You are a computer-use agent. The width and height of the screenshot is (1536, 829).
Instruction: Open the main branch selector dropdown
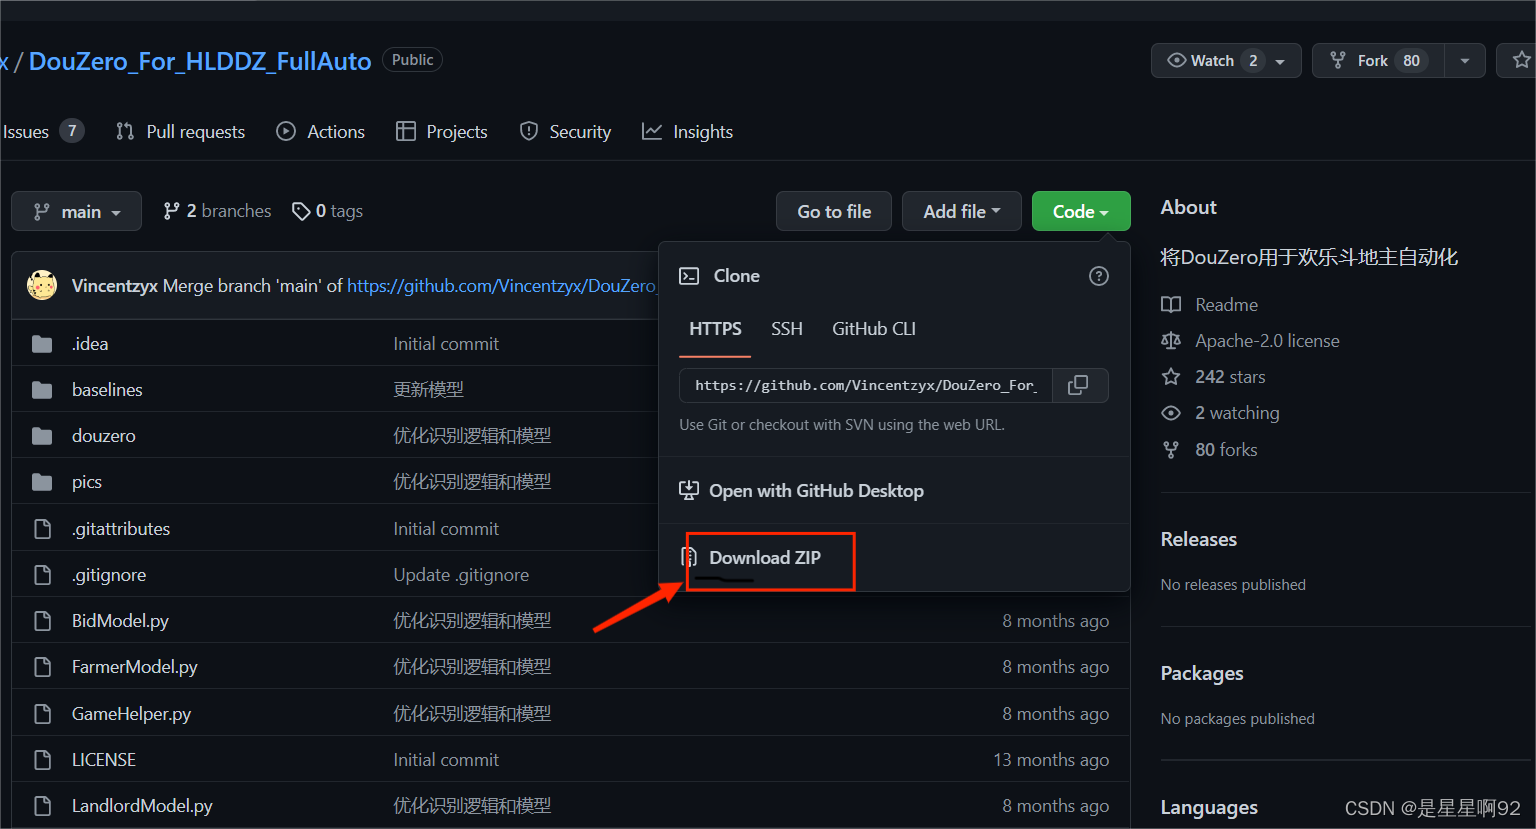[76, 211]
